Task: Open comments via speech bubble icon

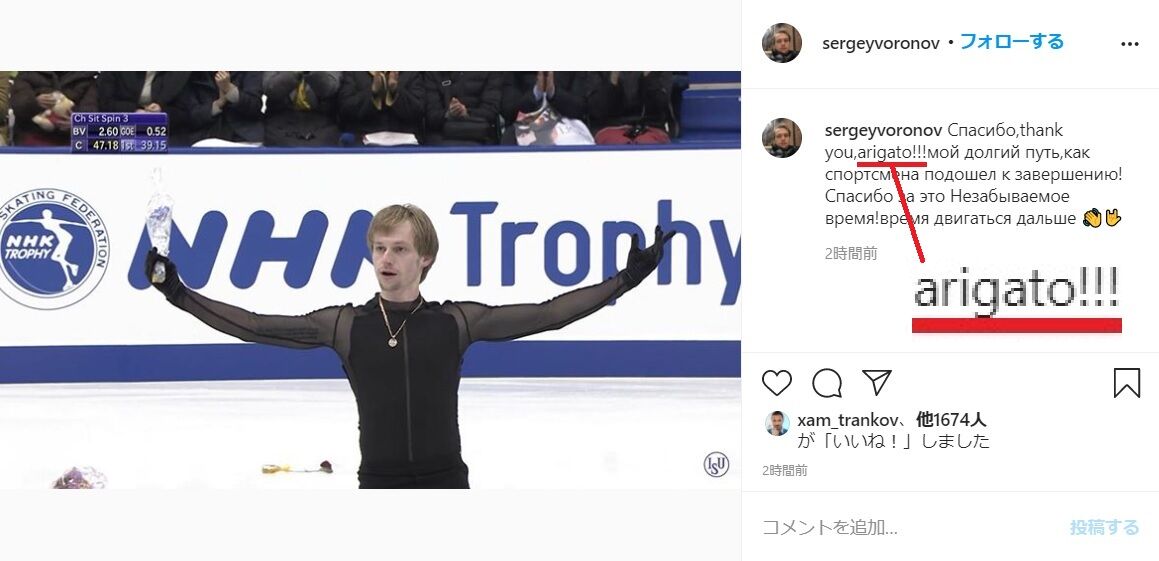Action: point(826,383)
